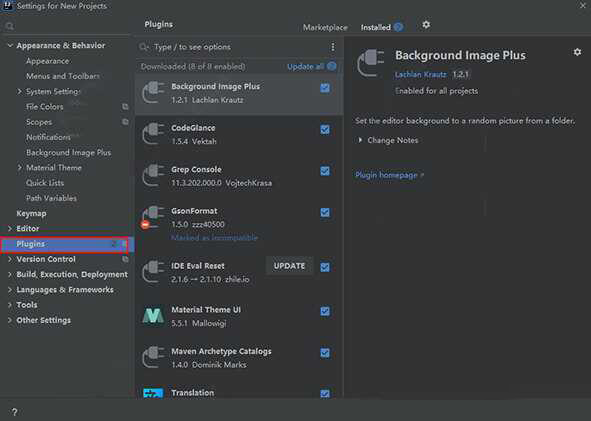Open the Keymap settings page
591x421 pixels.
coord(31,213)
